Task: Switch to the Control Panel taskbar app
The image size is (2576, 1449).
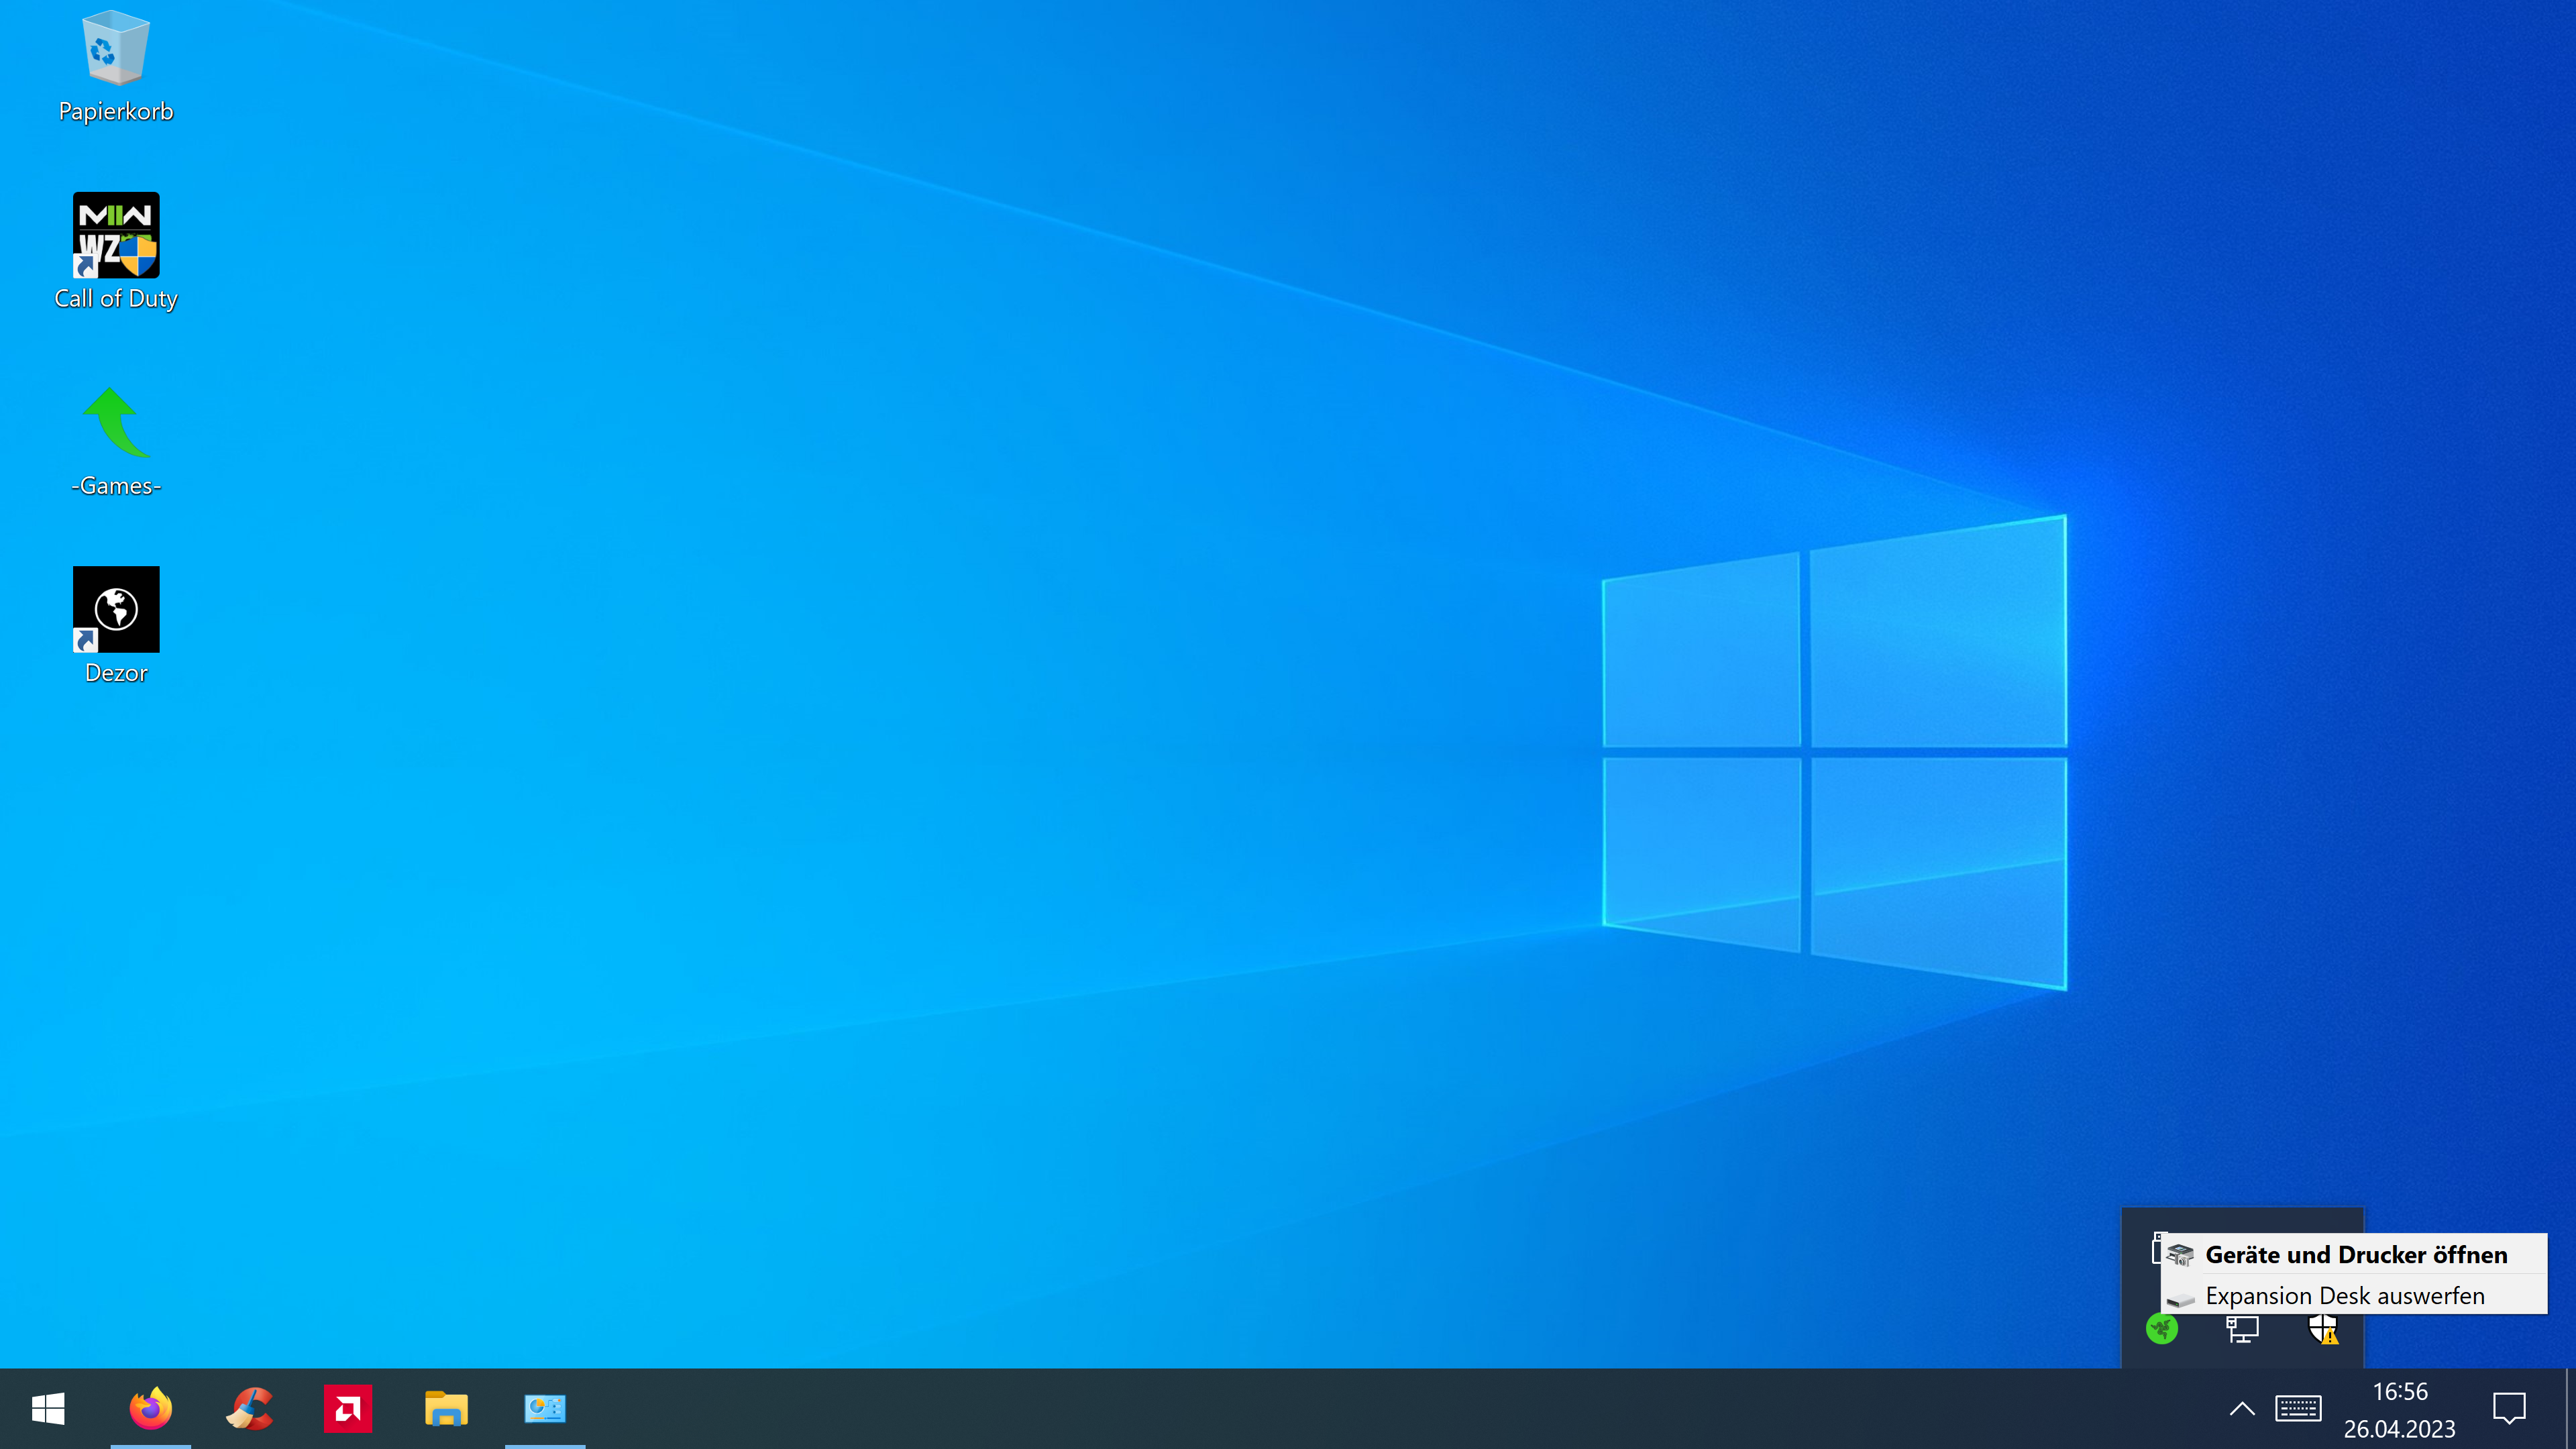Action: [545, 1409]
